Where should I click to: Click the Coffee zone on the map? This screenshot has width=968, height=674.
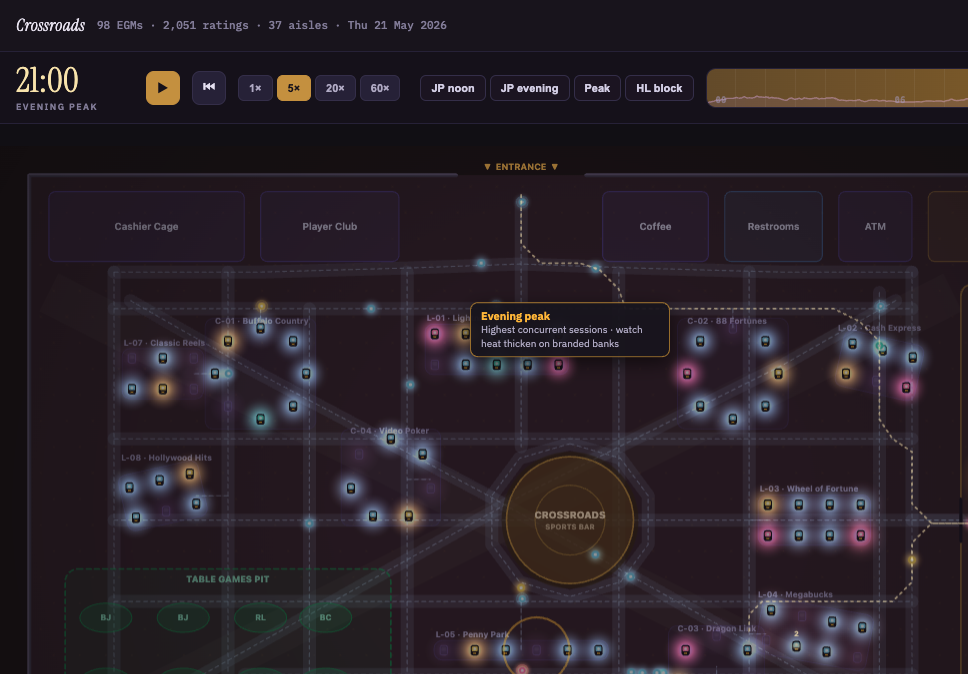[x=655, y=227]
